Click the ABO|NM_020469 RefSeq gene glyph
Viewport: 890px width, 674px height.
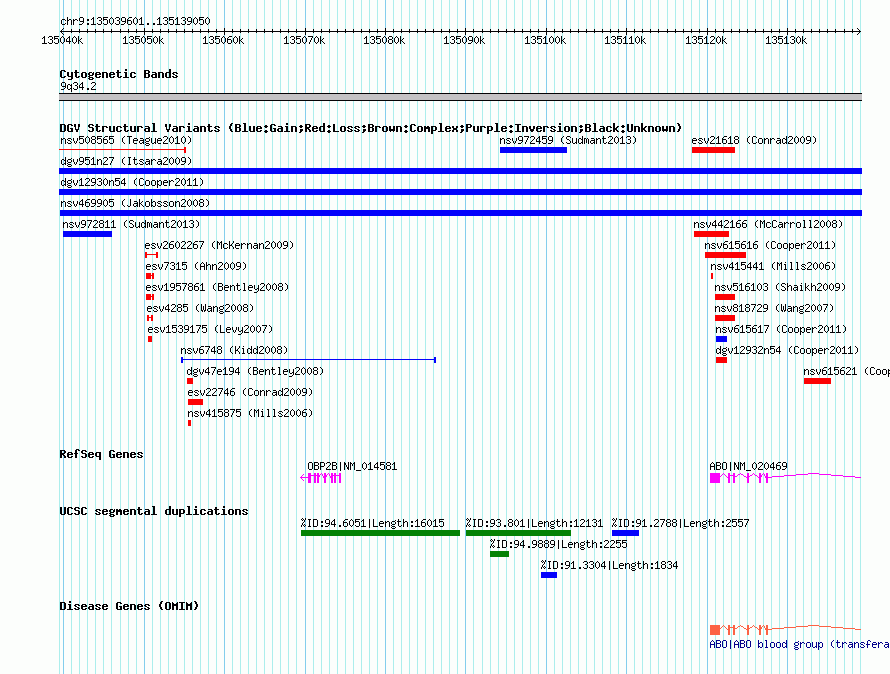(786, 478)
